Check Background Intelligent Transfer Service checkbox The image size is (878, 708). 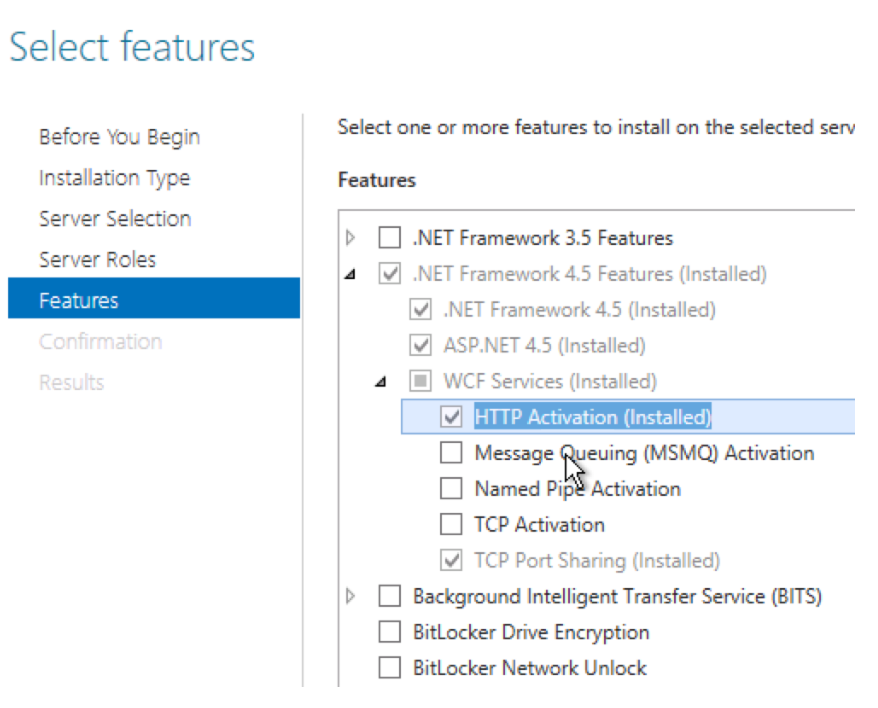point(389,597)
